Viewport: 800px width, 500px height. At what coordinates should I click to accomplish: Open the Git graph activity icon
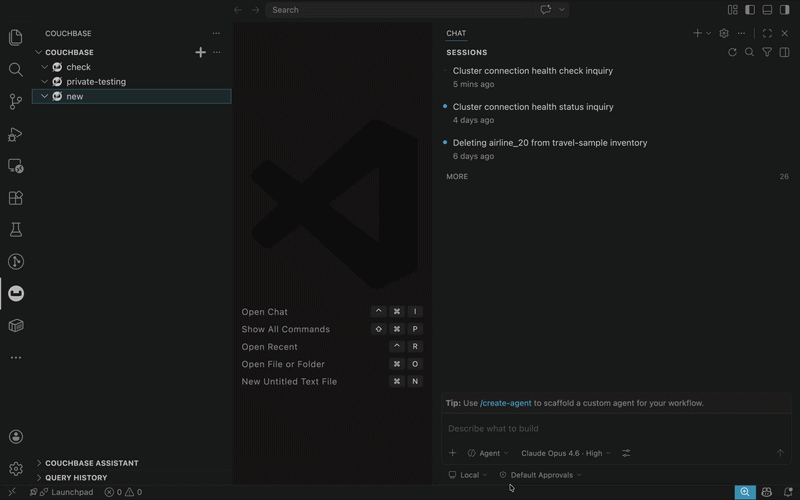16,262
